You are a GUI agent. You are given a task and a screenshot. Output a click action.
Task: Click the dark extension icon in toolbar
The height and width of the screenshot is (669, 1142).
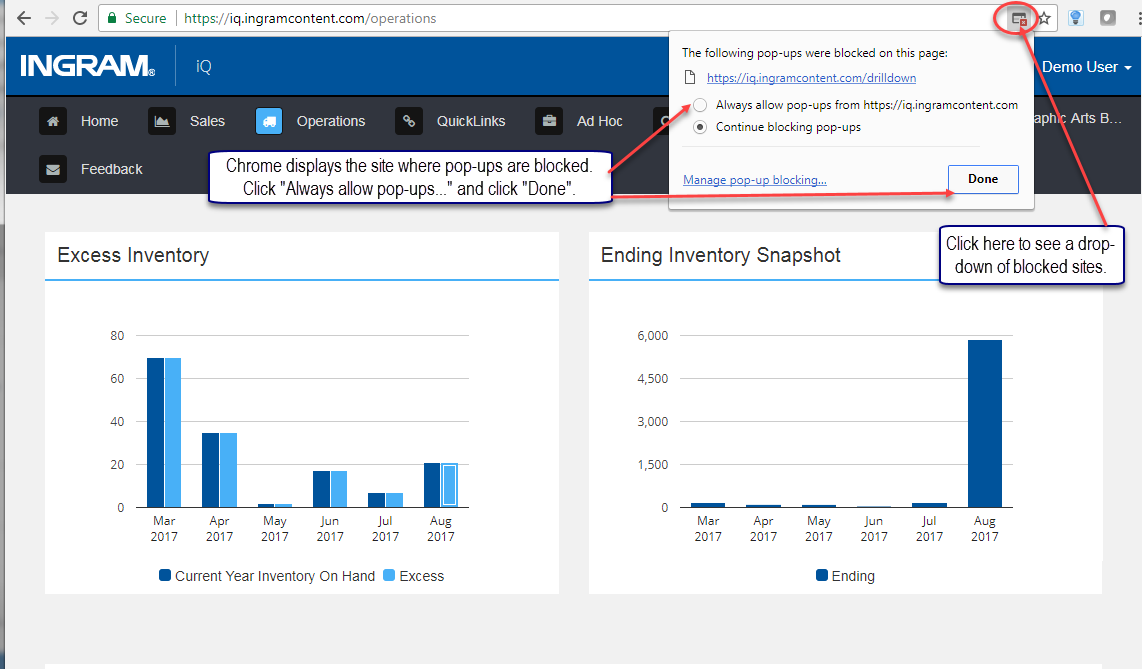pos(1108,17)
